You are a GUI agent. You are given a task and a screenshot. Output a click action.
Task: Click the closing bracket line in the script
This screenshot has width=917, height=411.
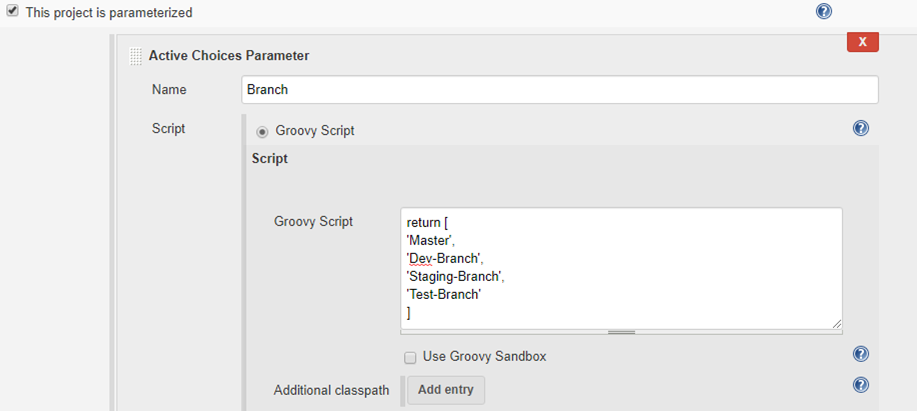coord(409,312)
